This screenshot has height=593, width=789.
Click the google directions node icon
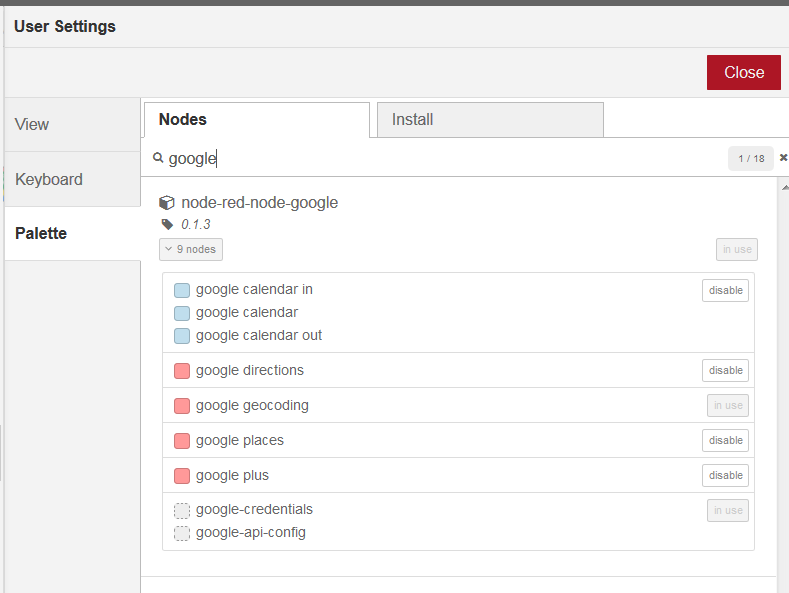[182, 371]
